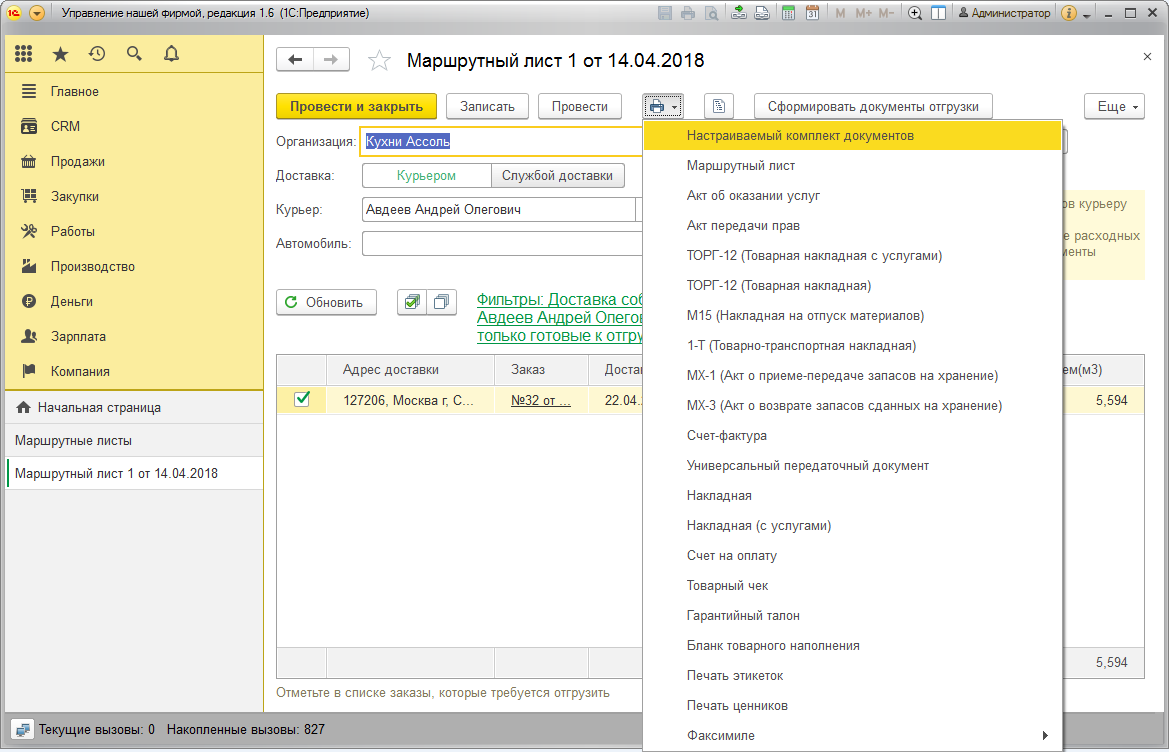Open main menu arrow beside 1C logo
This screenshot has height=752, width=1169.
click(37, 13)
